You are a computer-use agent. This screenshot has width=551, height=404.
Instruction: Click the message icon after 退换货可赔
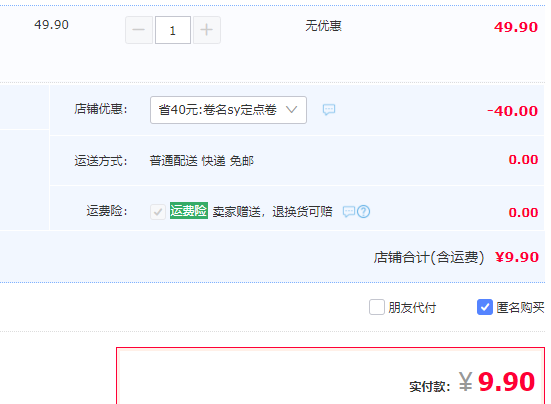click(x=349, y=211)
